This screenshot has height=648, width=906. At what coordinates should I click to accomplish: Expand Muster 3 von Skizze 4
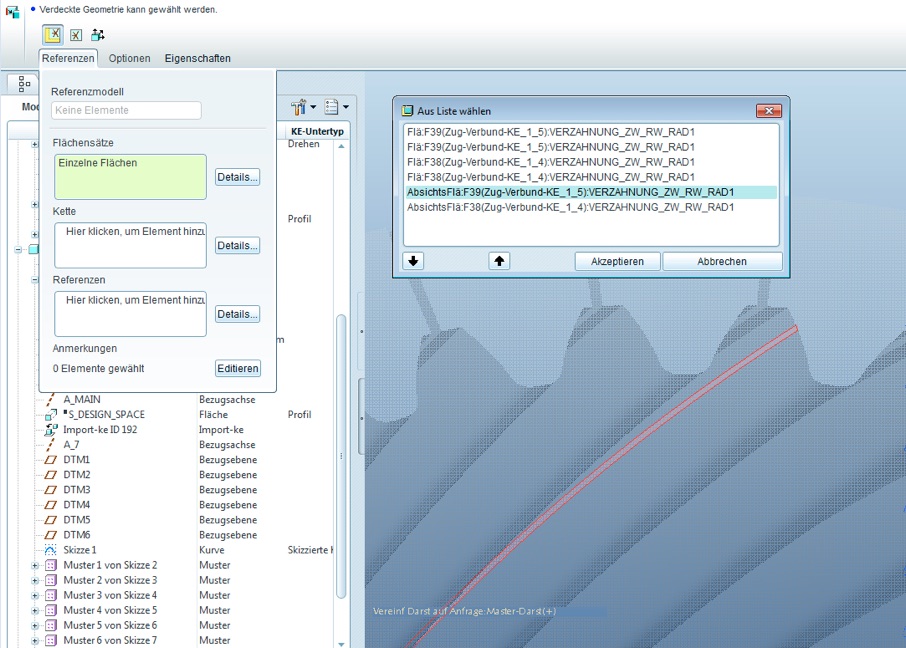pos(35,595)
